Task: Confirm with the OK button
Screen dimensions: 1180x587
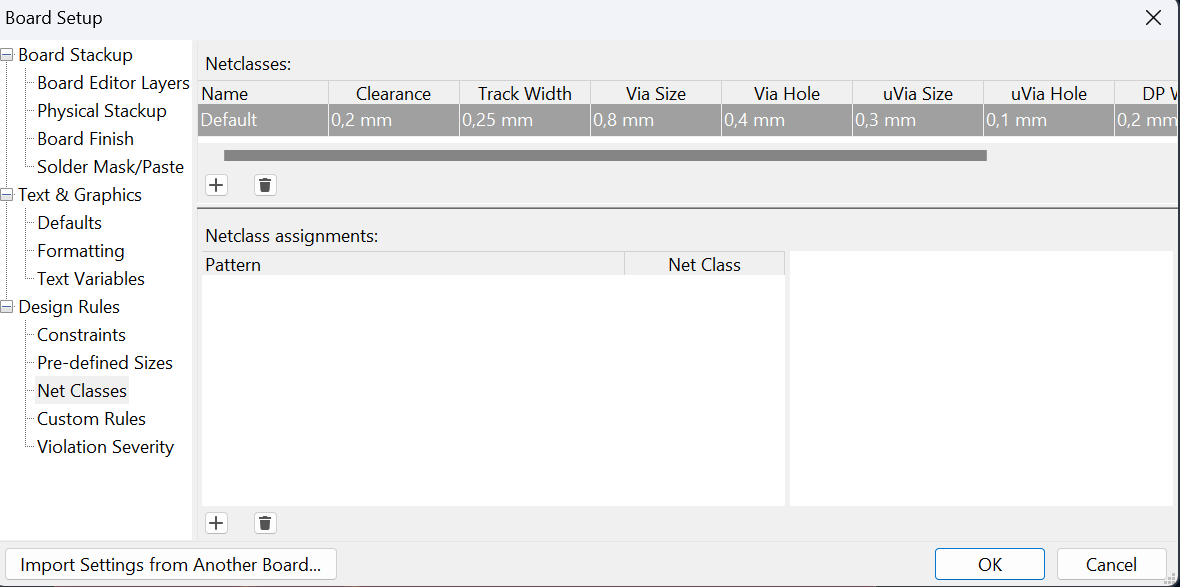Action: [990, 564]
